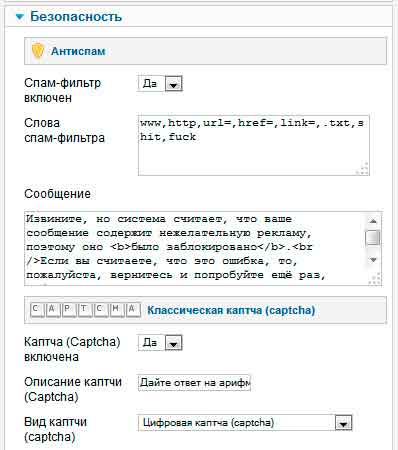The height and width of the screenshot is (450, 398).
Task: Click the CAPTCHA letters icon
Action: coord(85,310)
